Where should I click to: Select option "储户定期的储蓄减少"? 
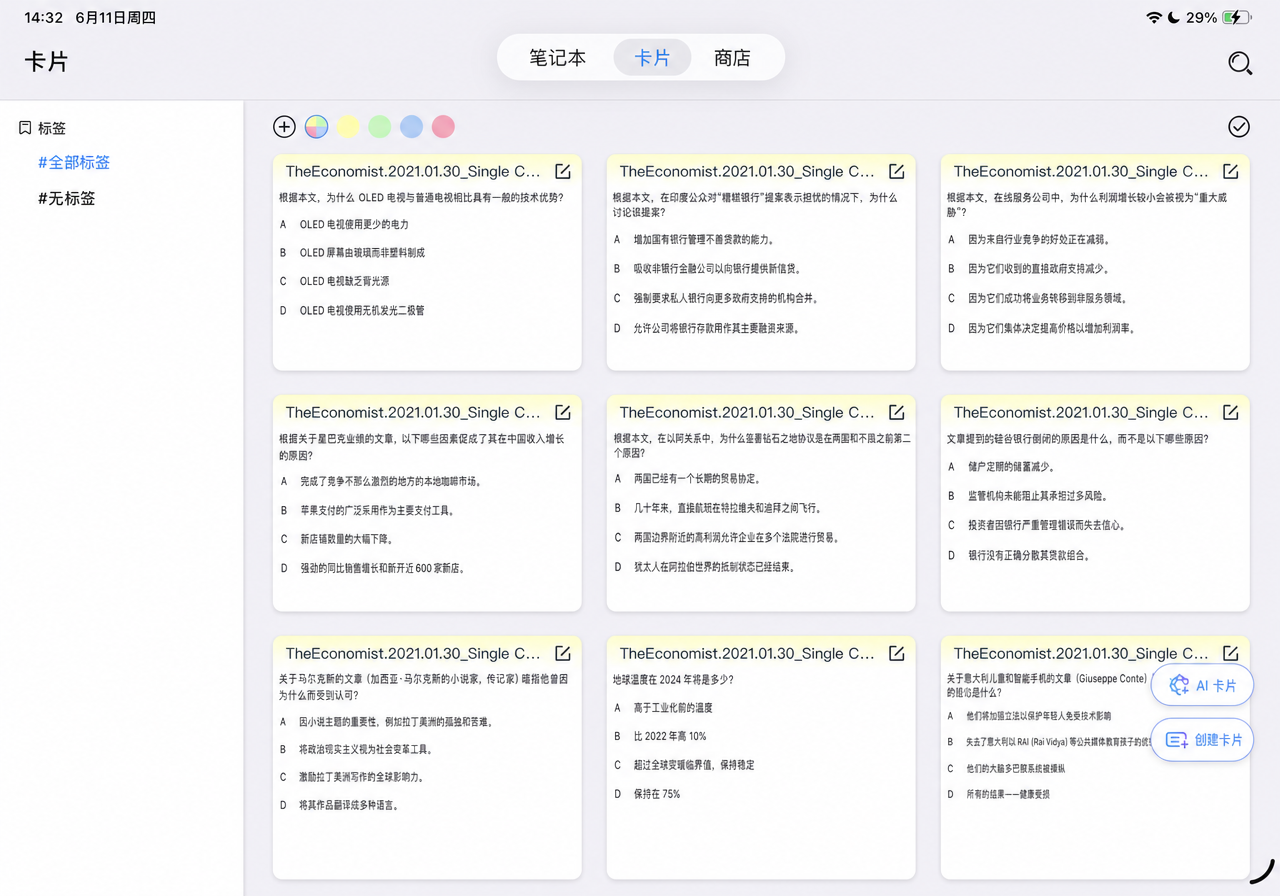(x=1011, y=466)
